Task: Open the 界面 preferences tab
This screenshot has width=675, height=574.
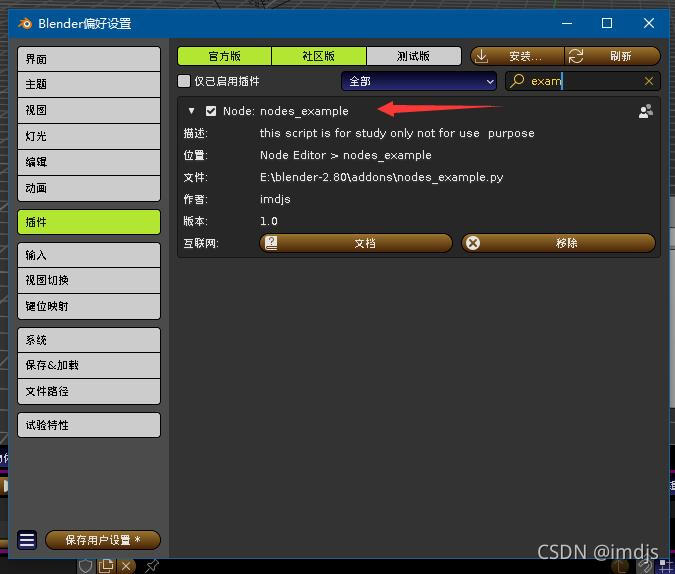Action: point(89,59)
